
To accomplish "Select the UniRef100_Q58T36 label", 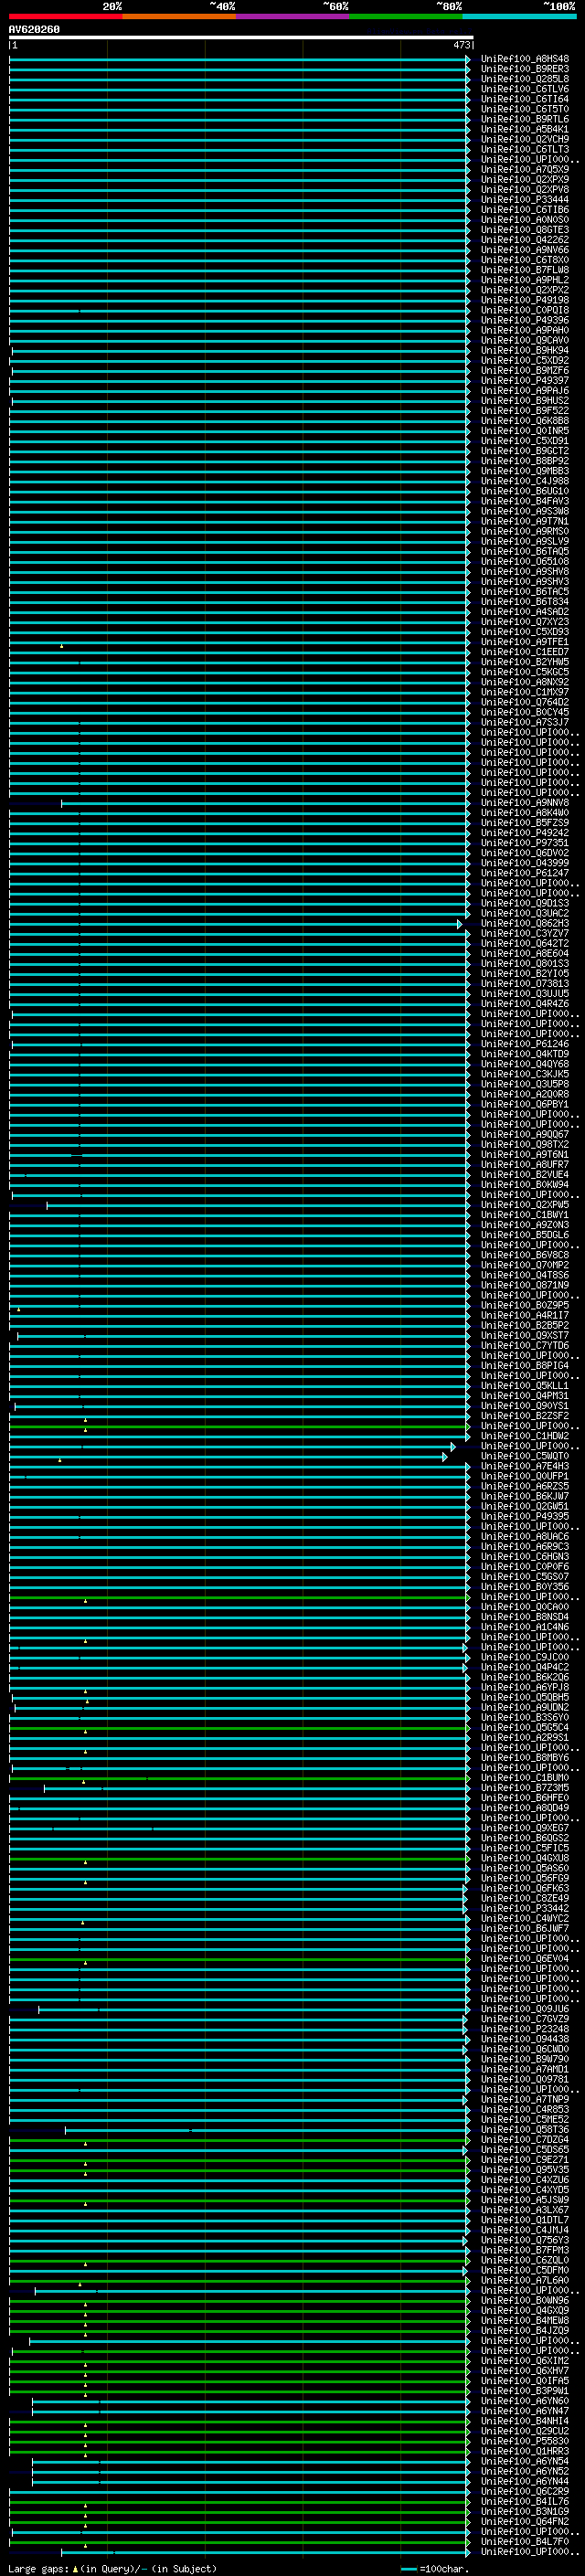I will pos(525,2130).
